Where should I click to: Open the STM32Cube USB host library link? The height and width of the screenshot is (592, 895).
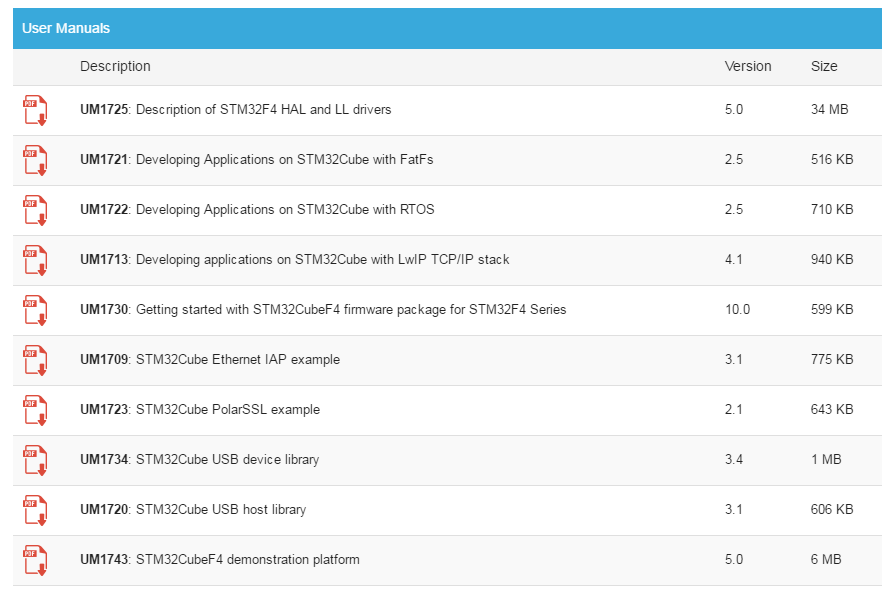(193, 509)
